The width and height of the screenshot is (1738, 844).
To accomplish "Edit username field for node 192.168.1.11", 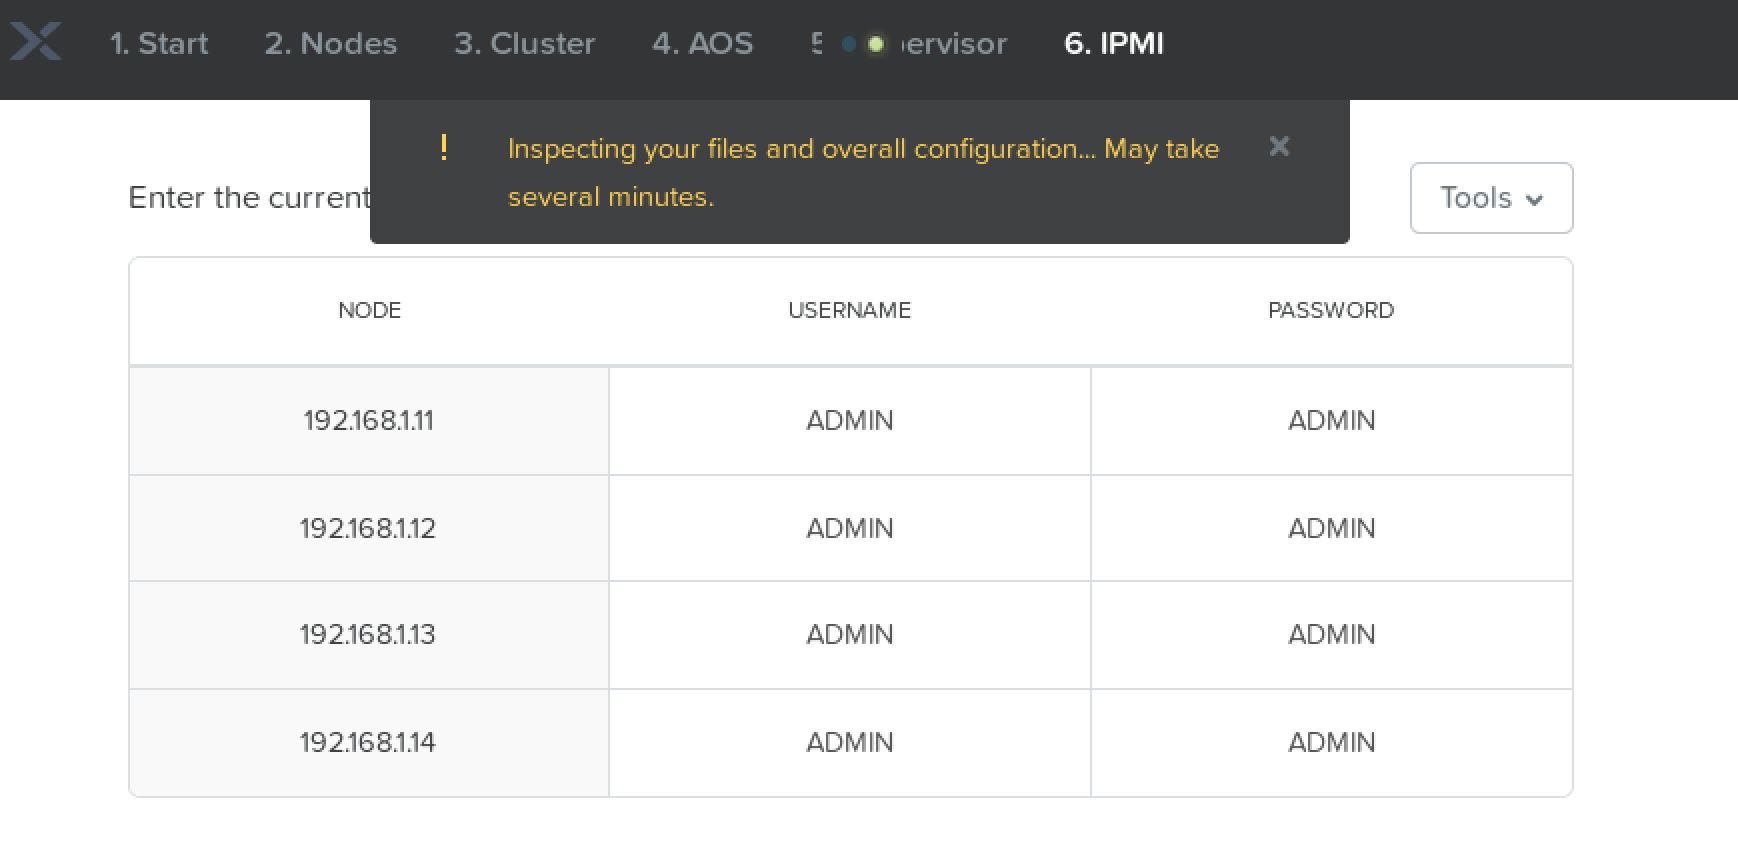I will point(850,421).
